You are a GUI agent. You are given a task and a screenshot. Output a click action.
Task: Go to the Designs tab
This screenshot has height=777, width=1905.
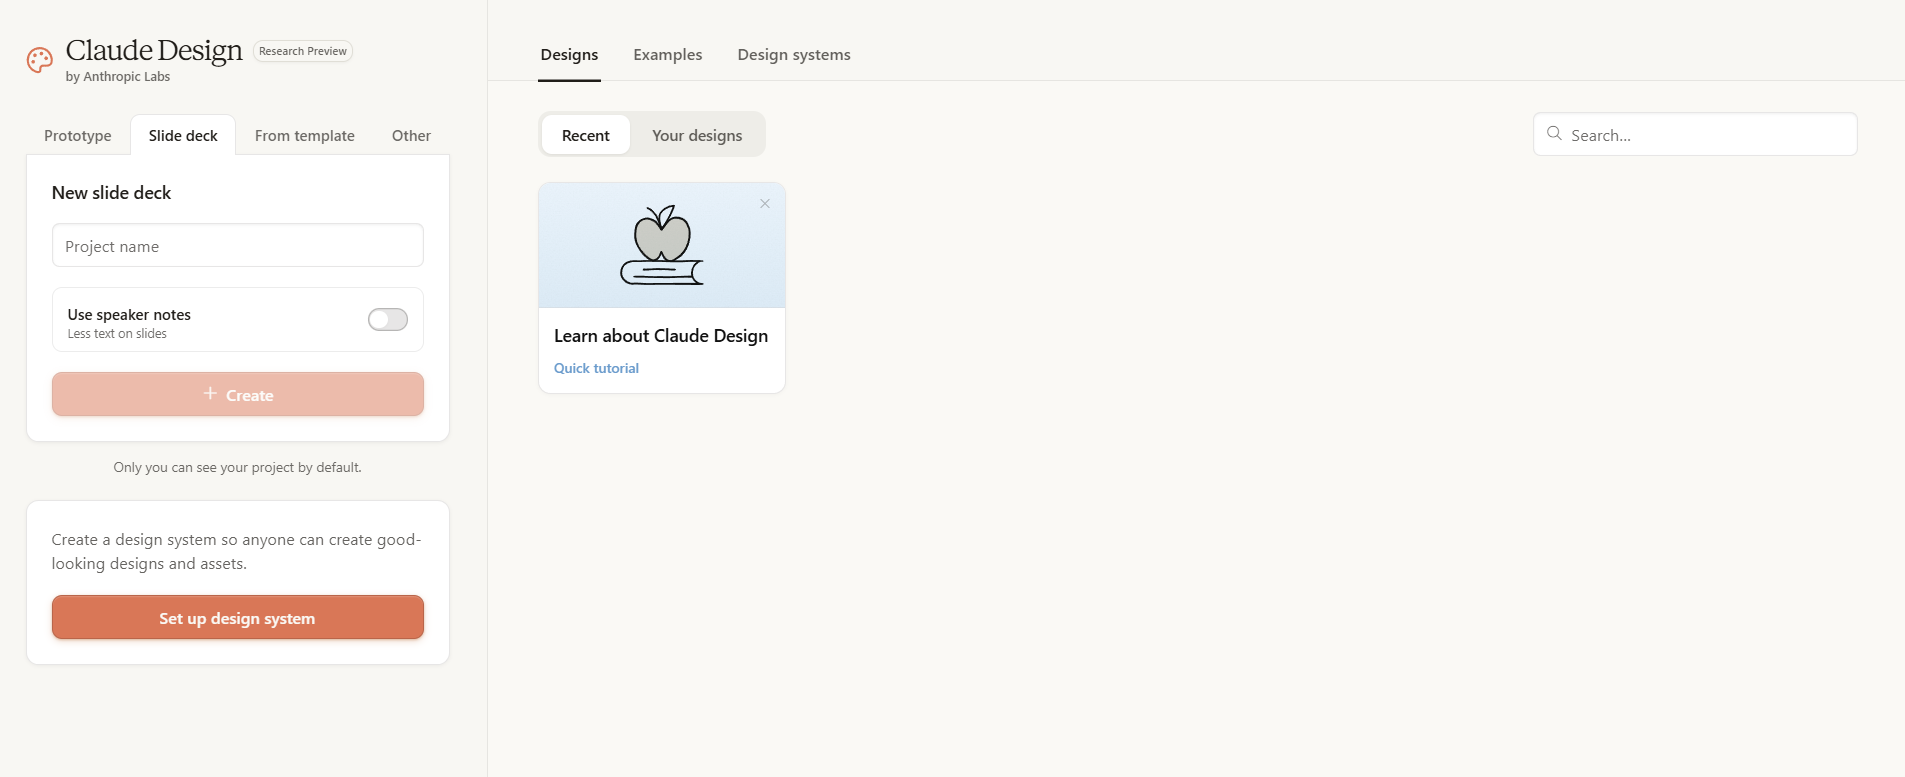point(569,55)
